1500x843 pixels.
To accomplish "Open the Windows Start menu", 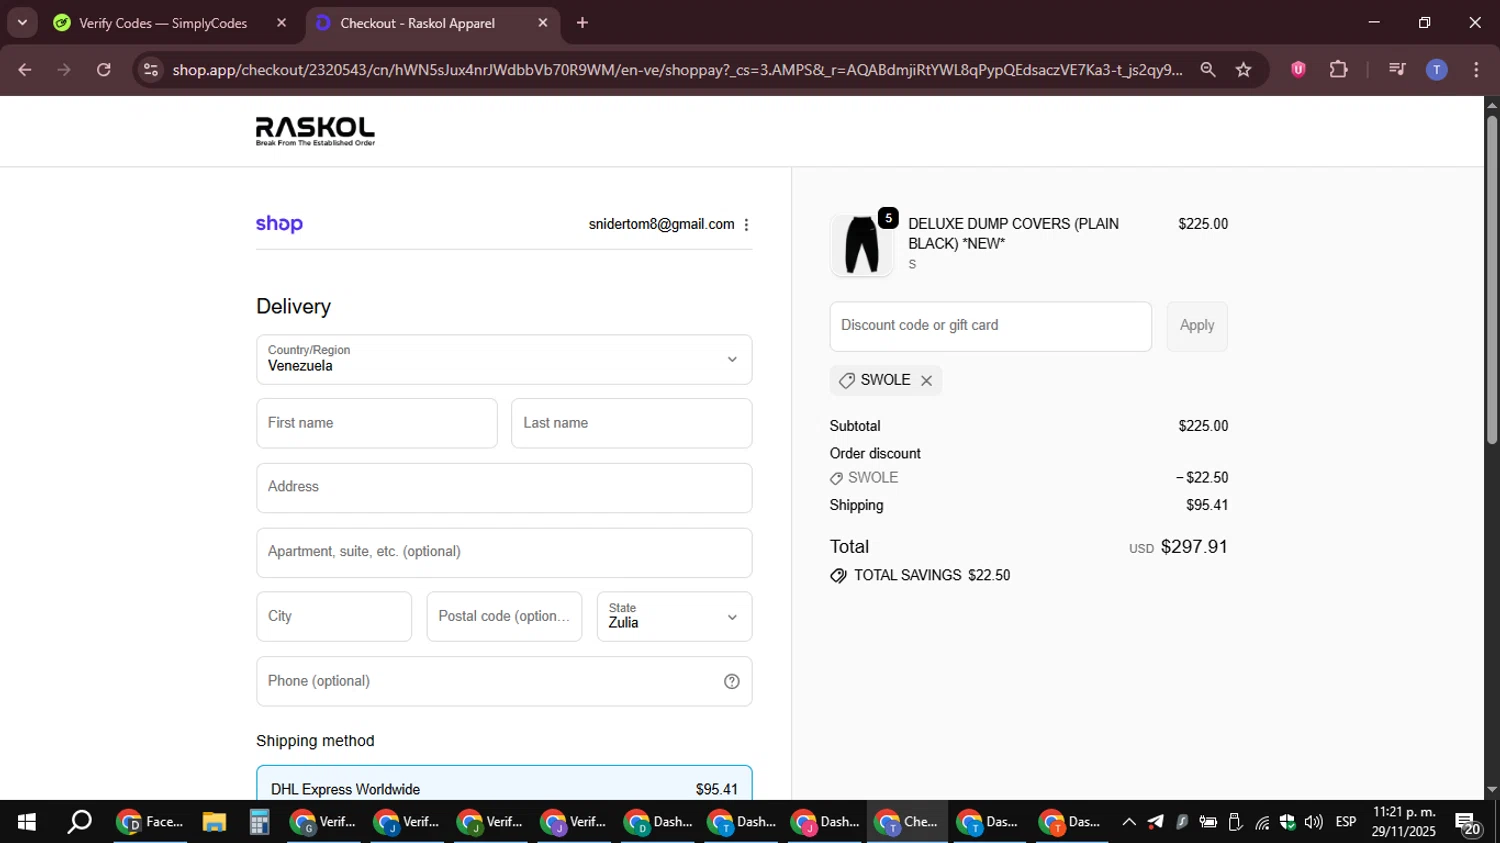I will (27, 822).
